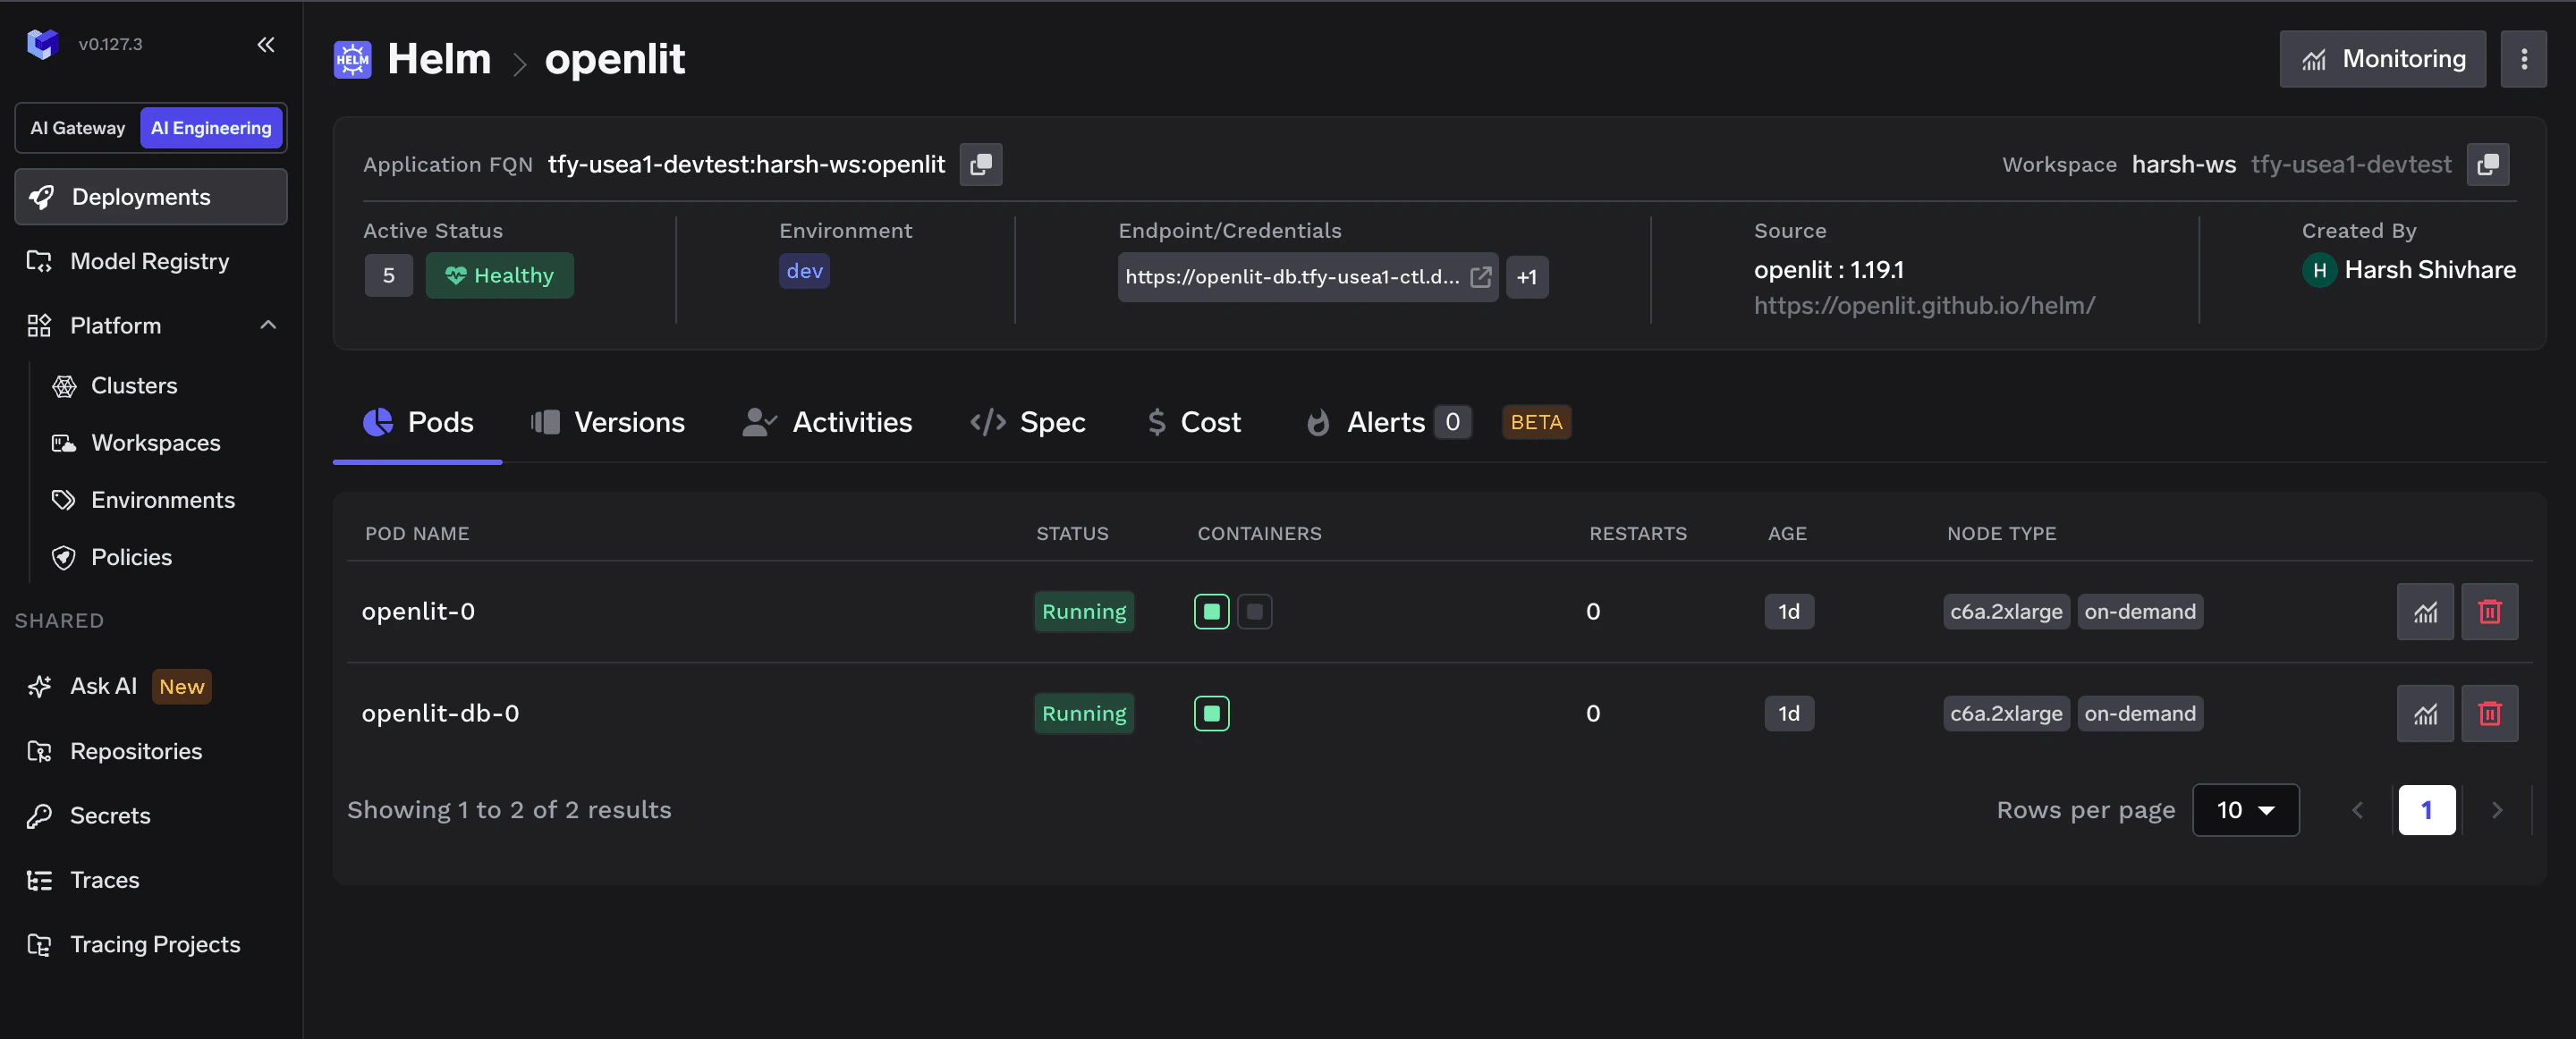Switch to the Cost tab
Viewport: 2576px width, 1039px height.
1193,423
